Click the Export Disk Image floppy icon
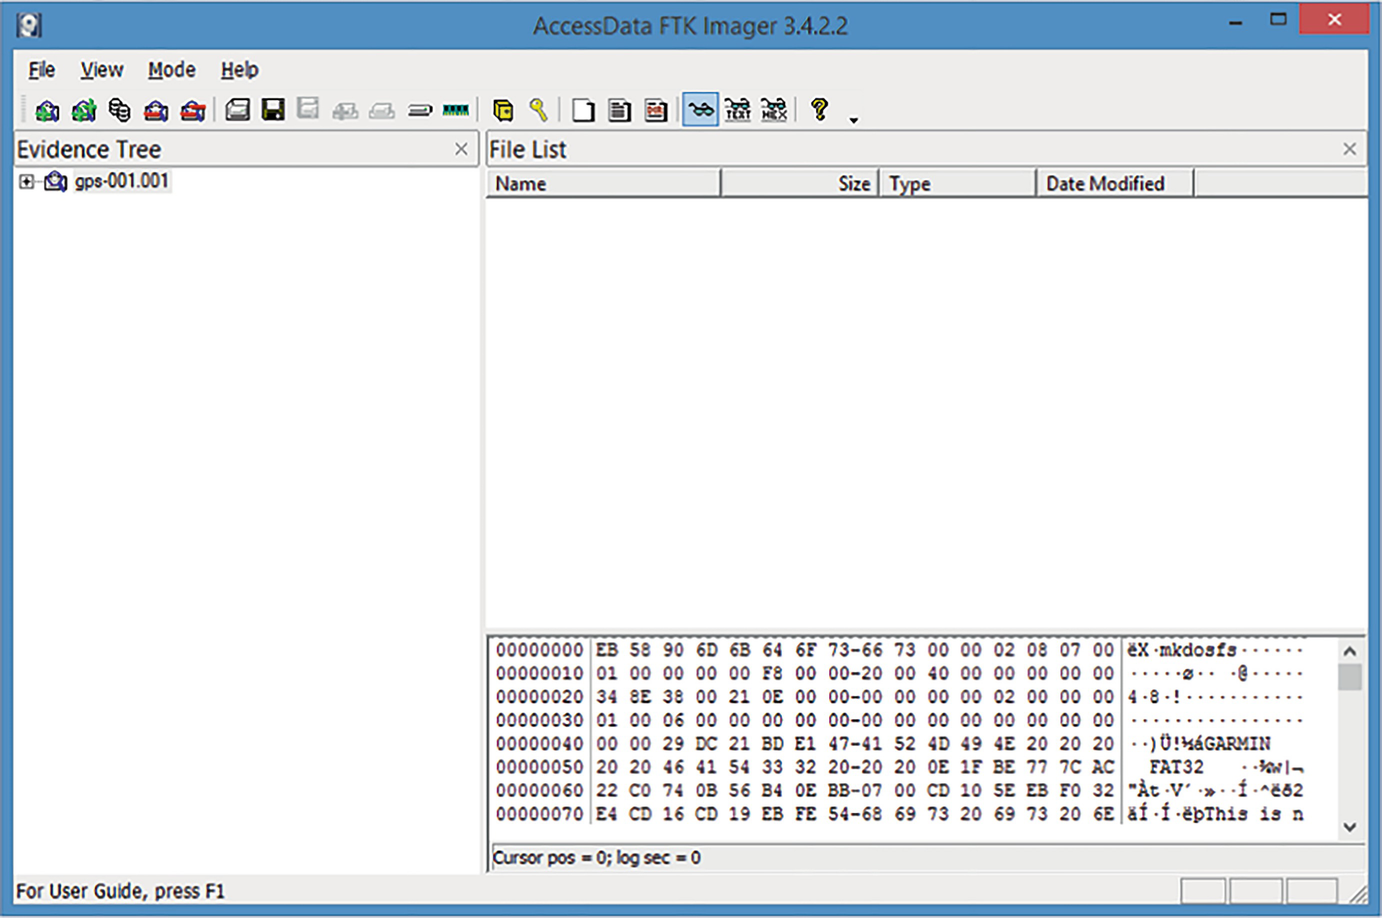This screenshot has height=918, width=1382. coord(273,110)
